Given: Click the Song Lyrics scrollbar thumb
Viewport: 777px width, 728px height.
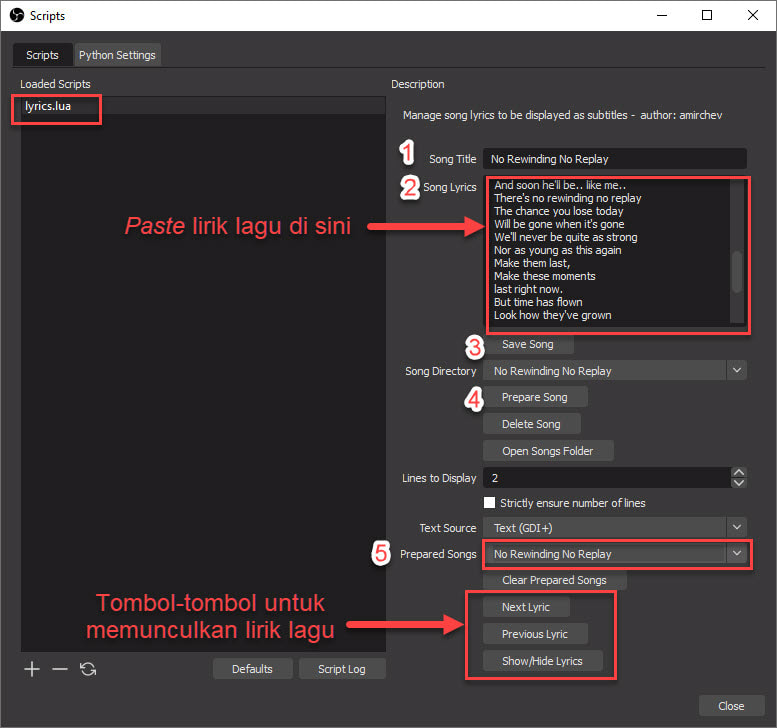Looking at the screenshot, I should (x=737, y=272).
